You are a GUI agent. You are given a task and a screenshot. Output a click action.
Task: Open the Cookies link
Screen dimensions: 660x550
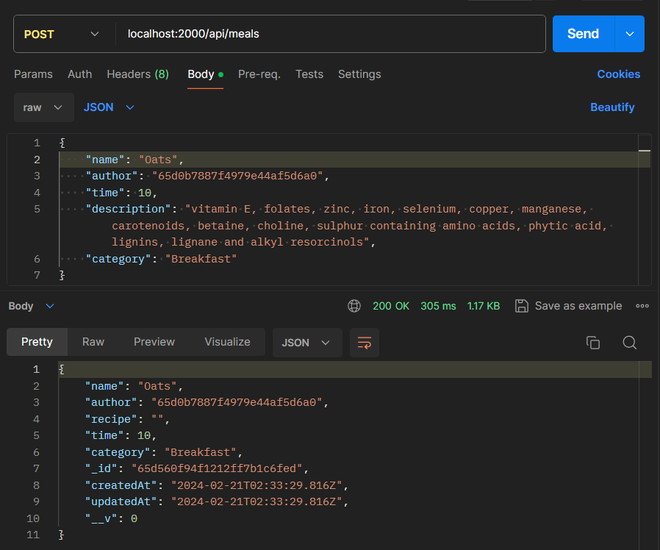(618, 74)
